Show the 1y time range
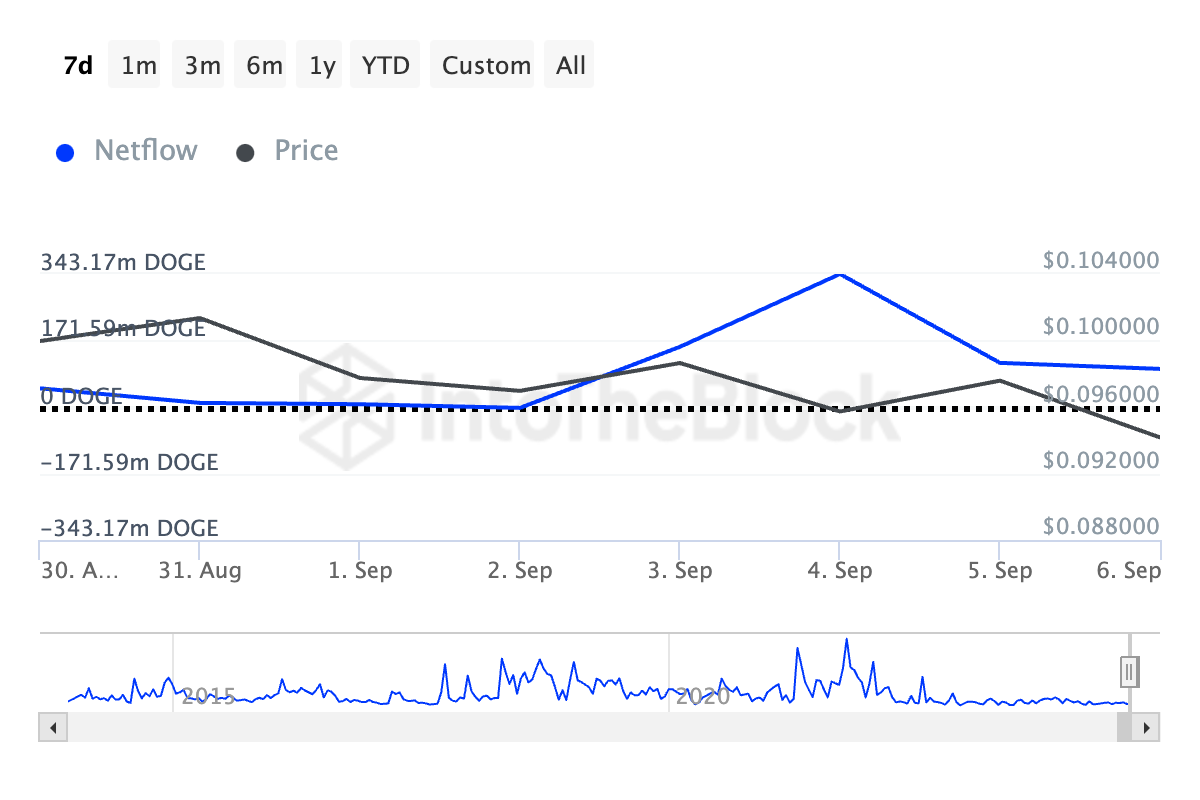 pos(322,66)
